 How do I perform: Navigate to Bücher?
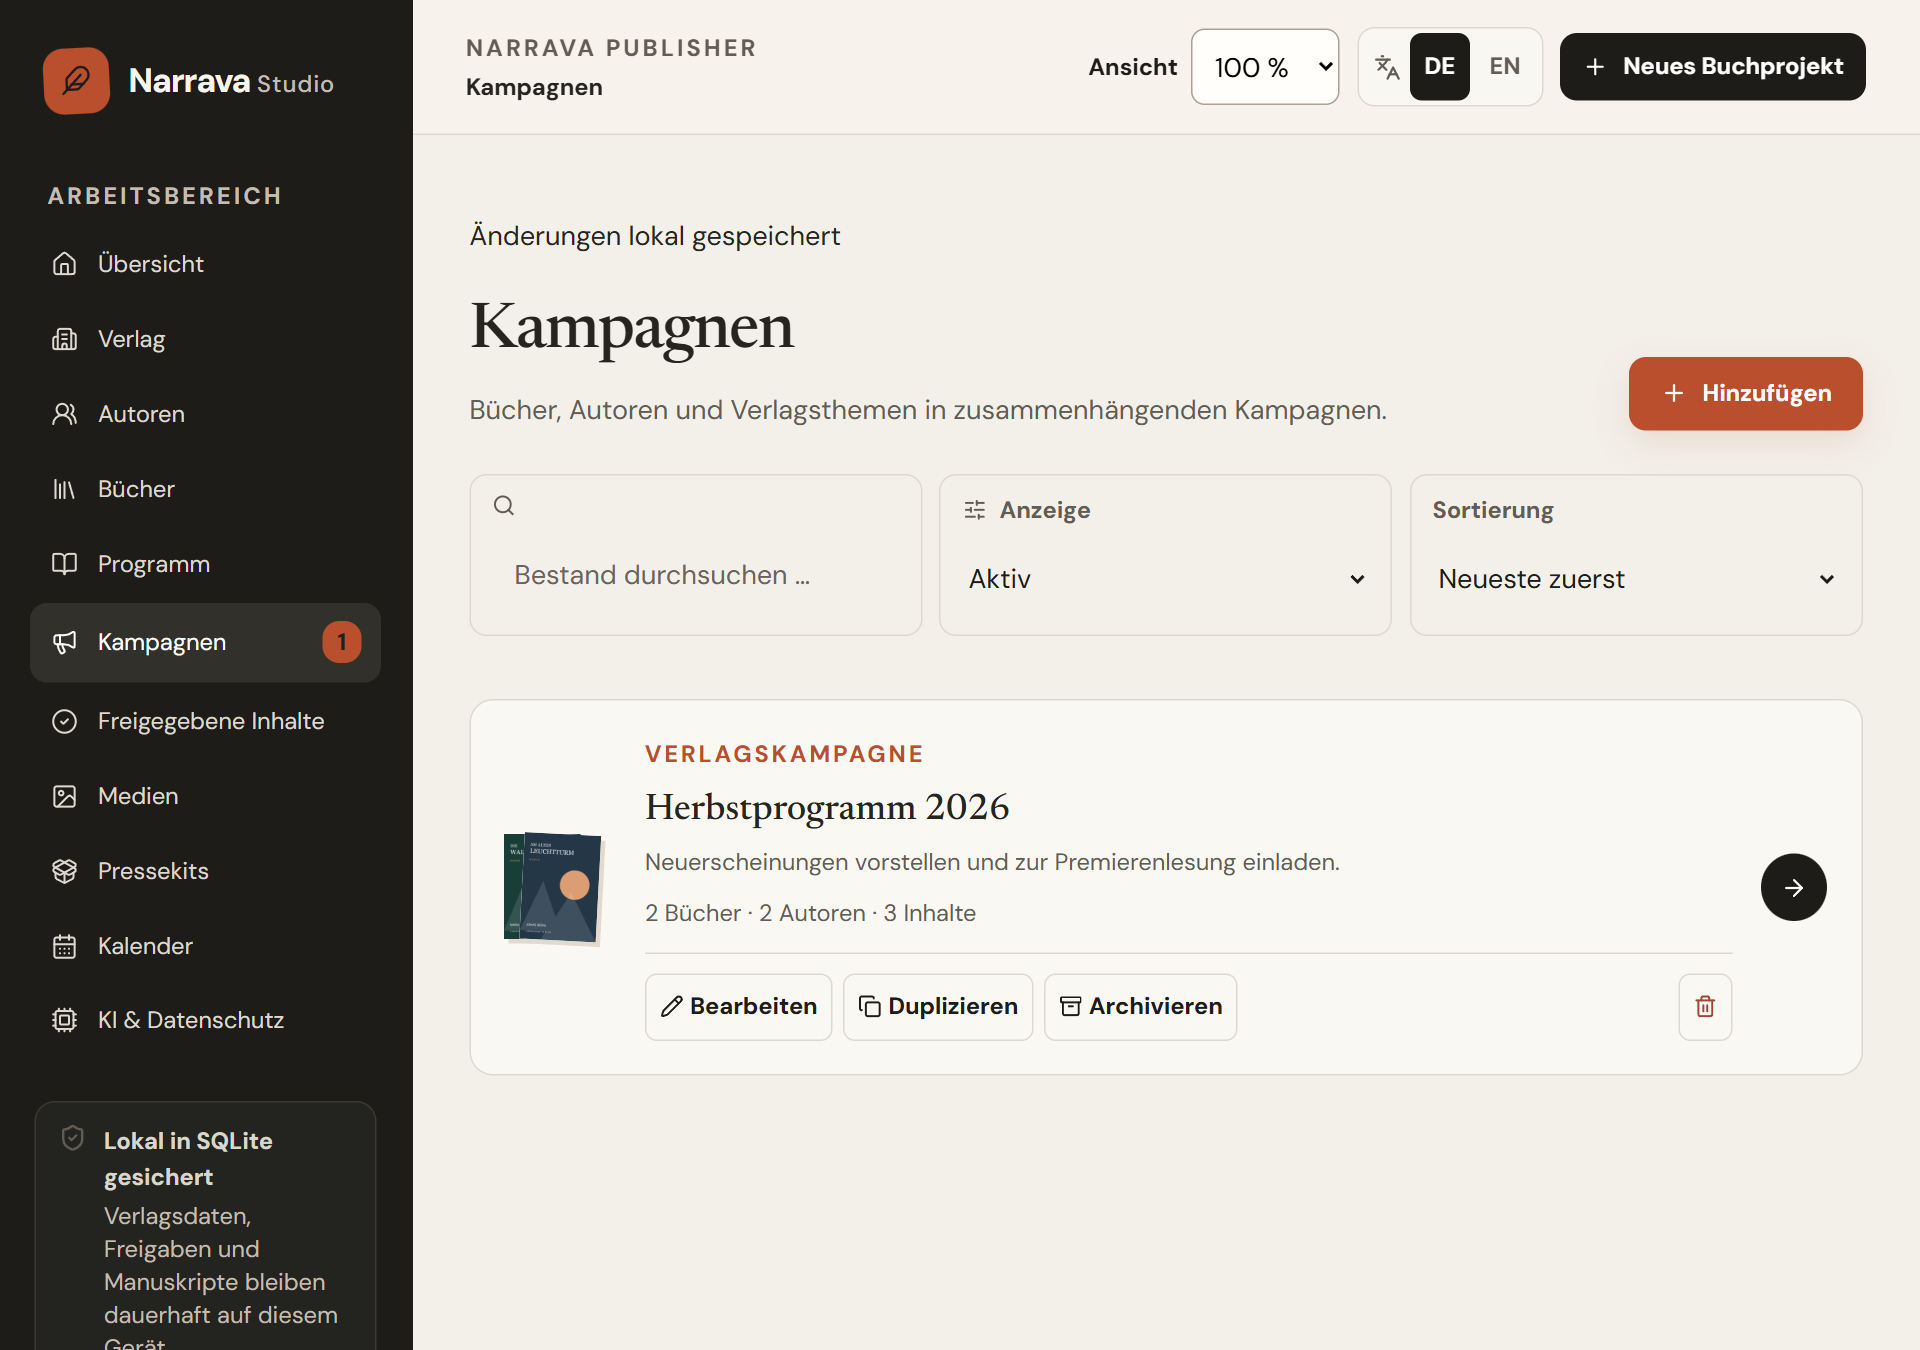pyautogui.click(x=205, y=489)
